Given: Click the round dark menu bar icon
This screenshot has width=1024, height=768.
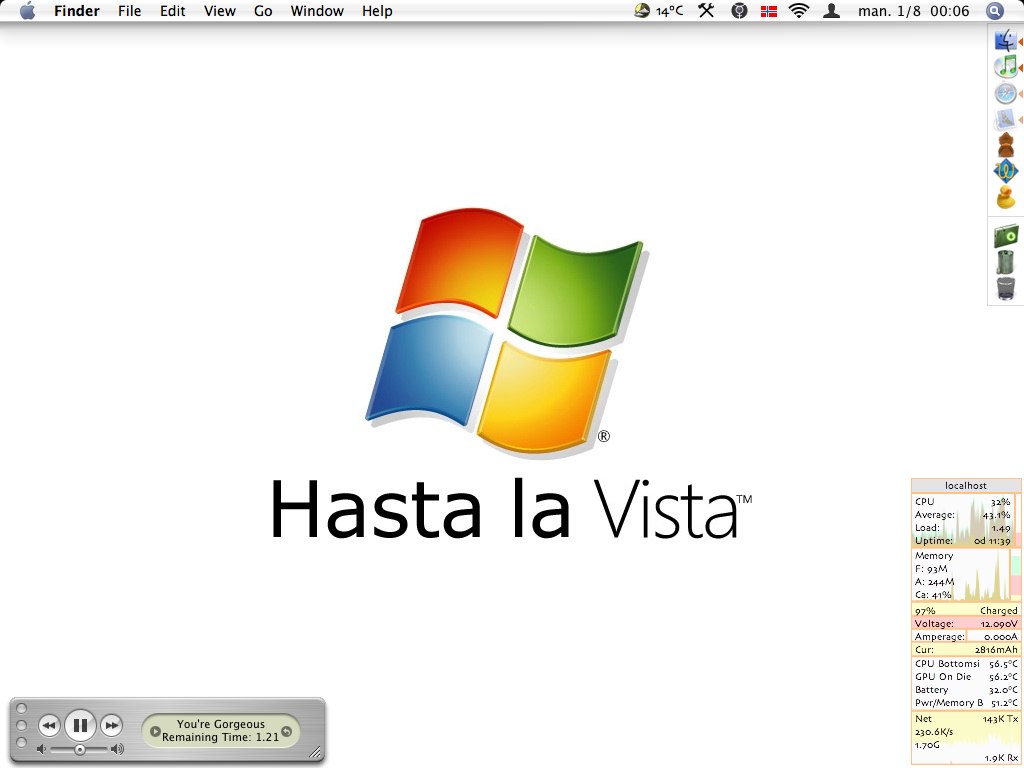Looking at the screenshot, I should pos(739,10).
